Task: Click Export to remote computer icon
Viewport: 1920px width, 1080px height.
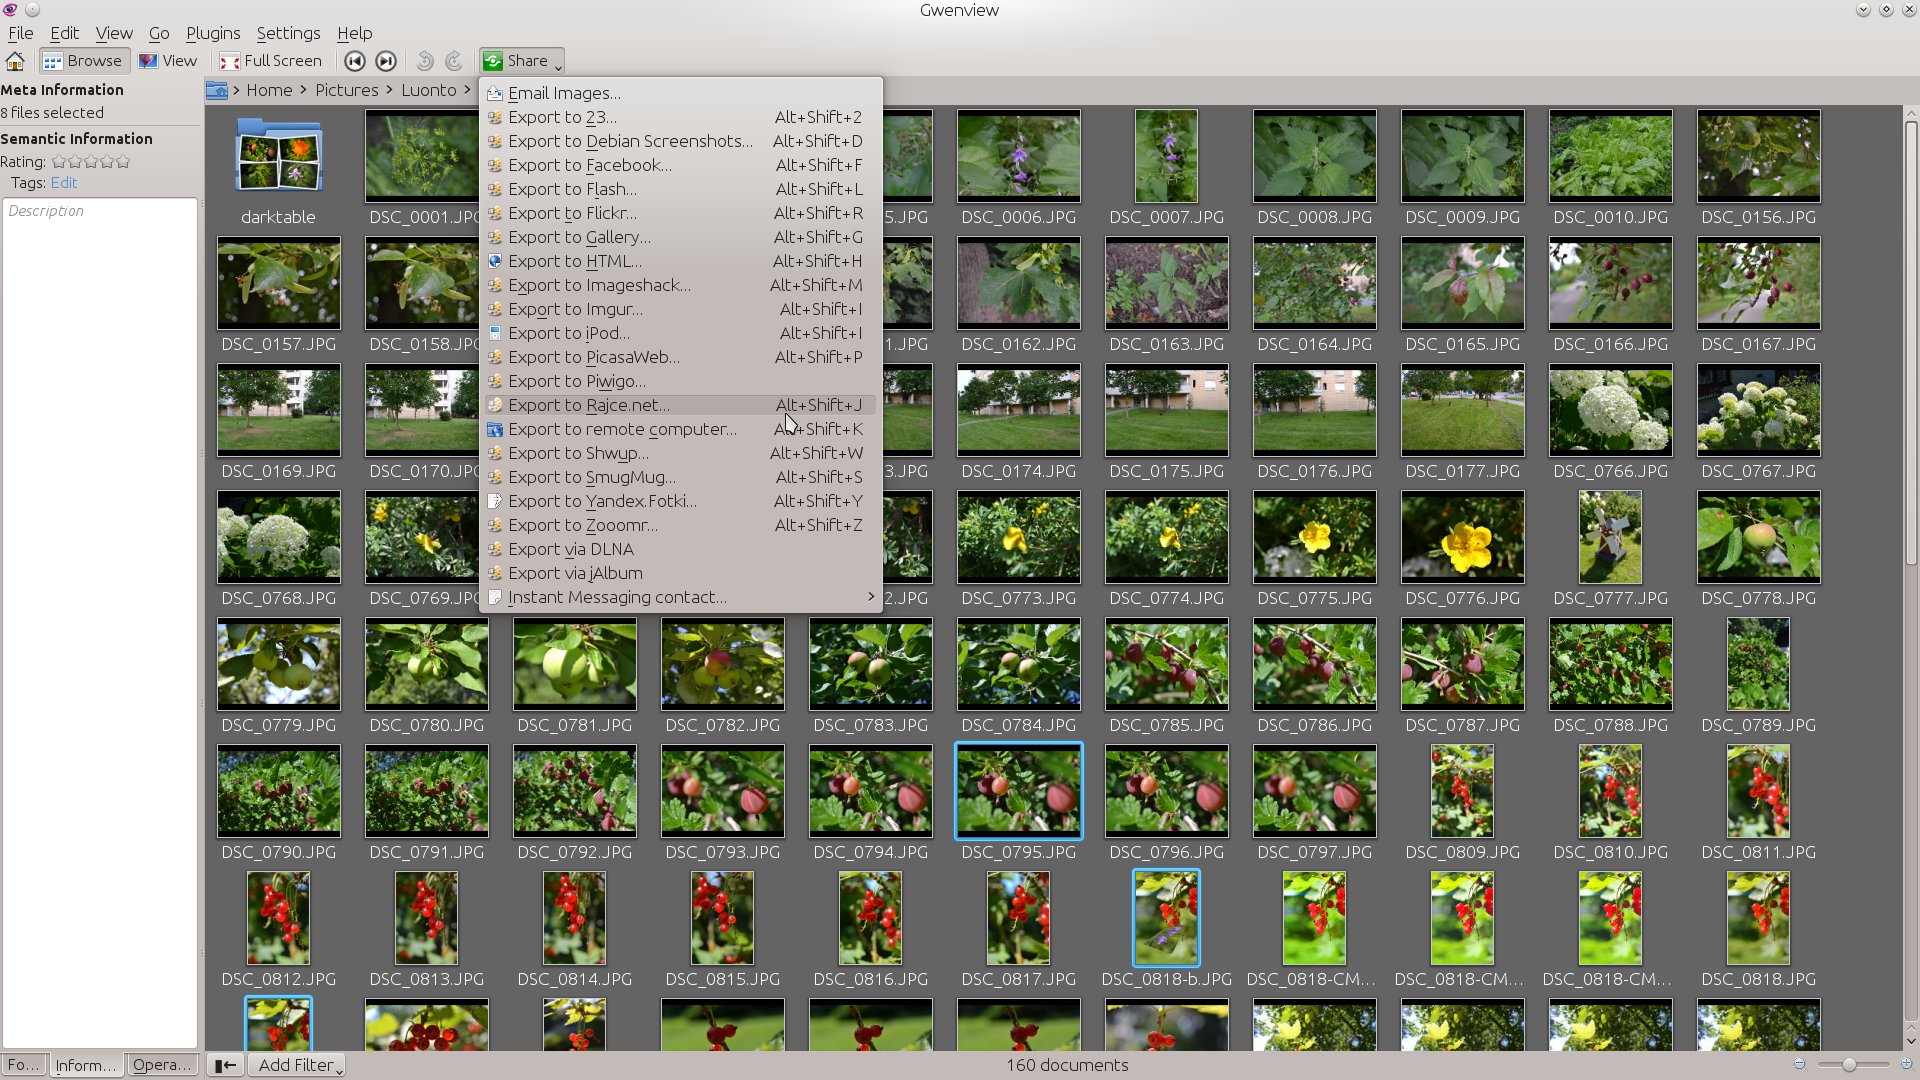Action: click(x=494, y=429)
